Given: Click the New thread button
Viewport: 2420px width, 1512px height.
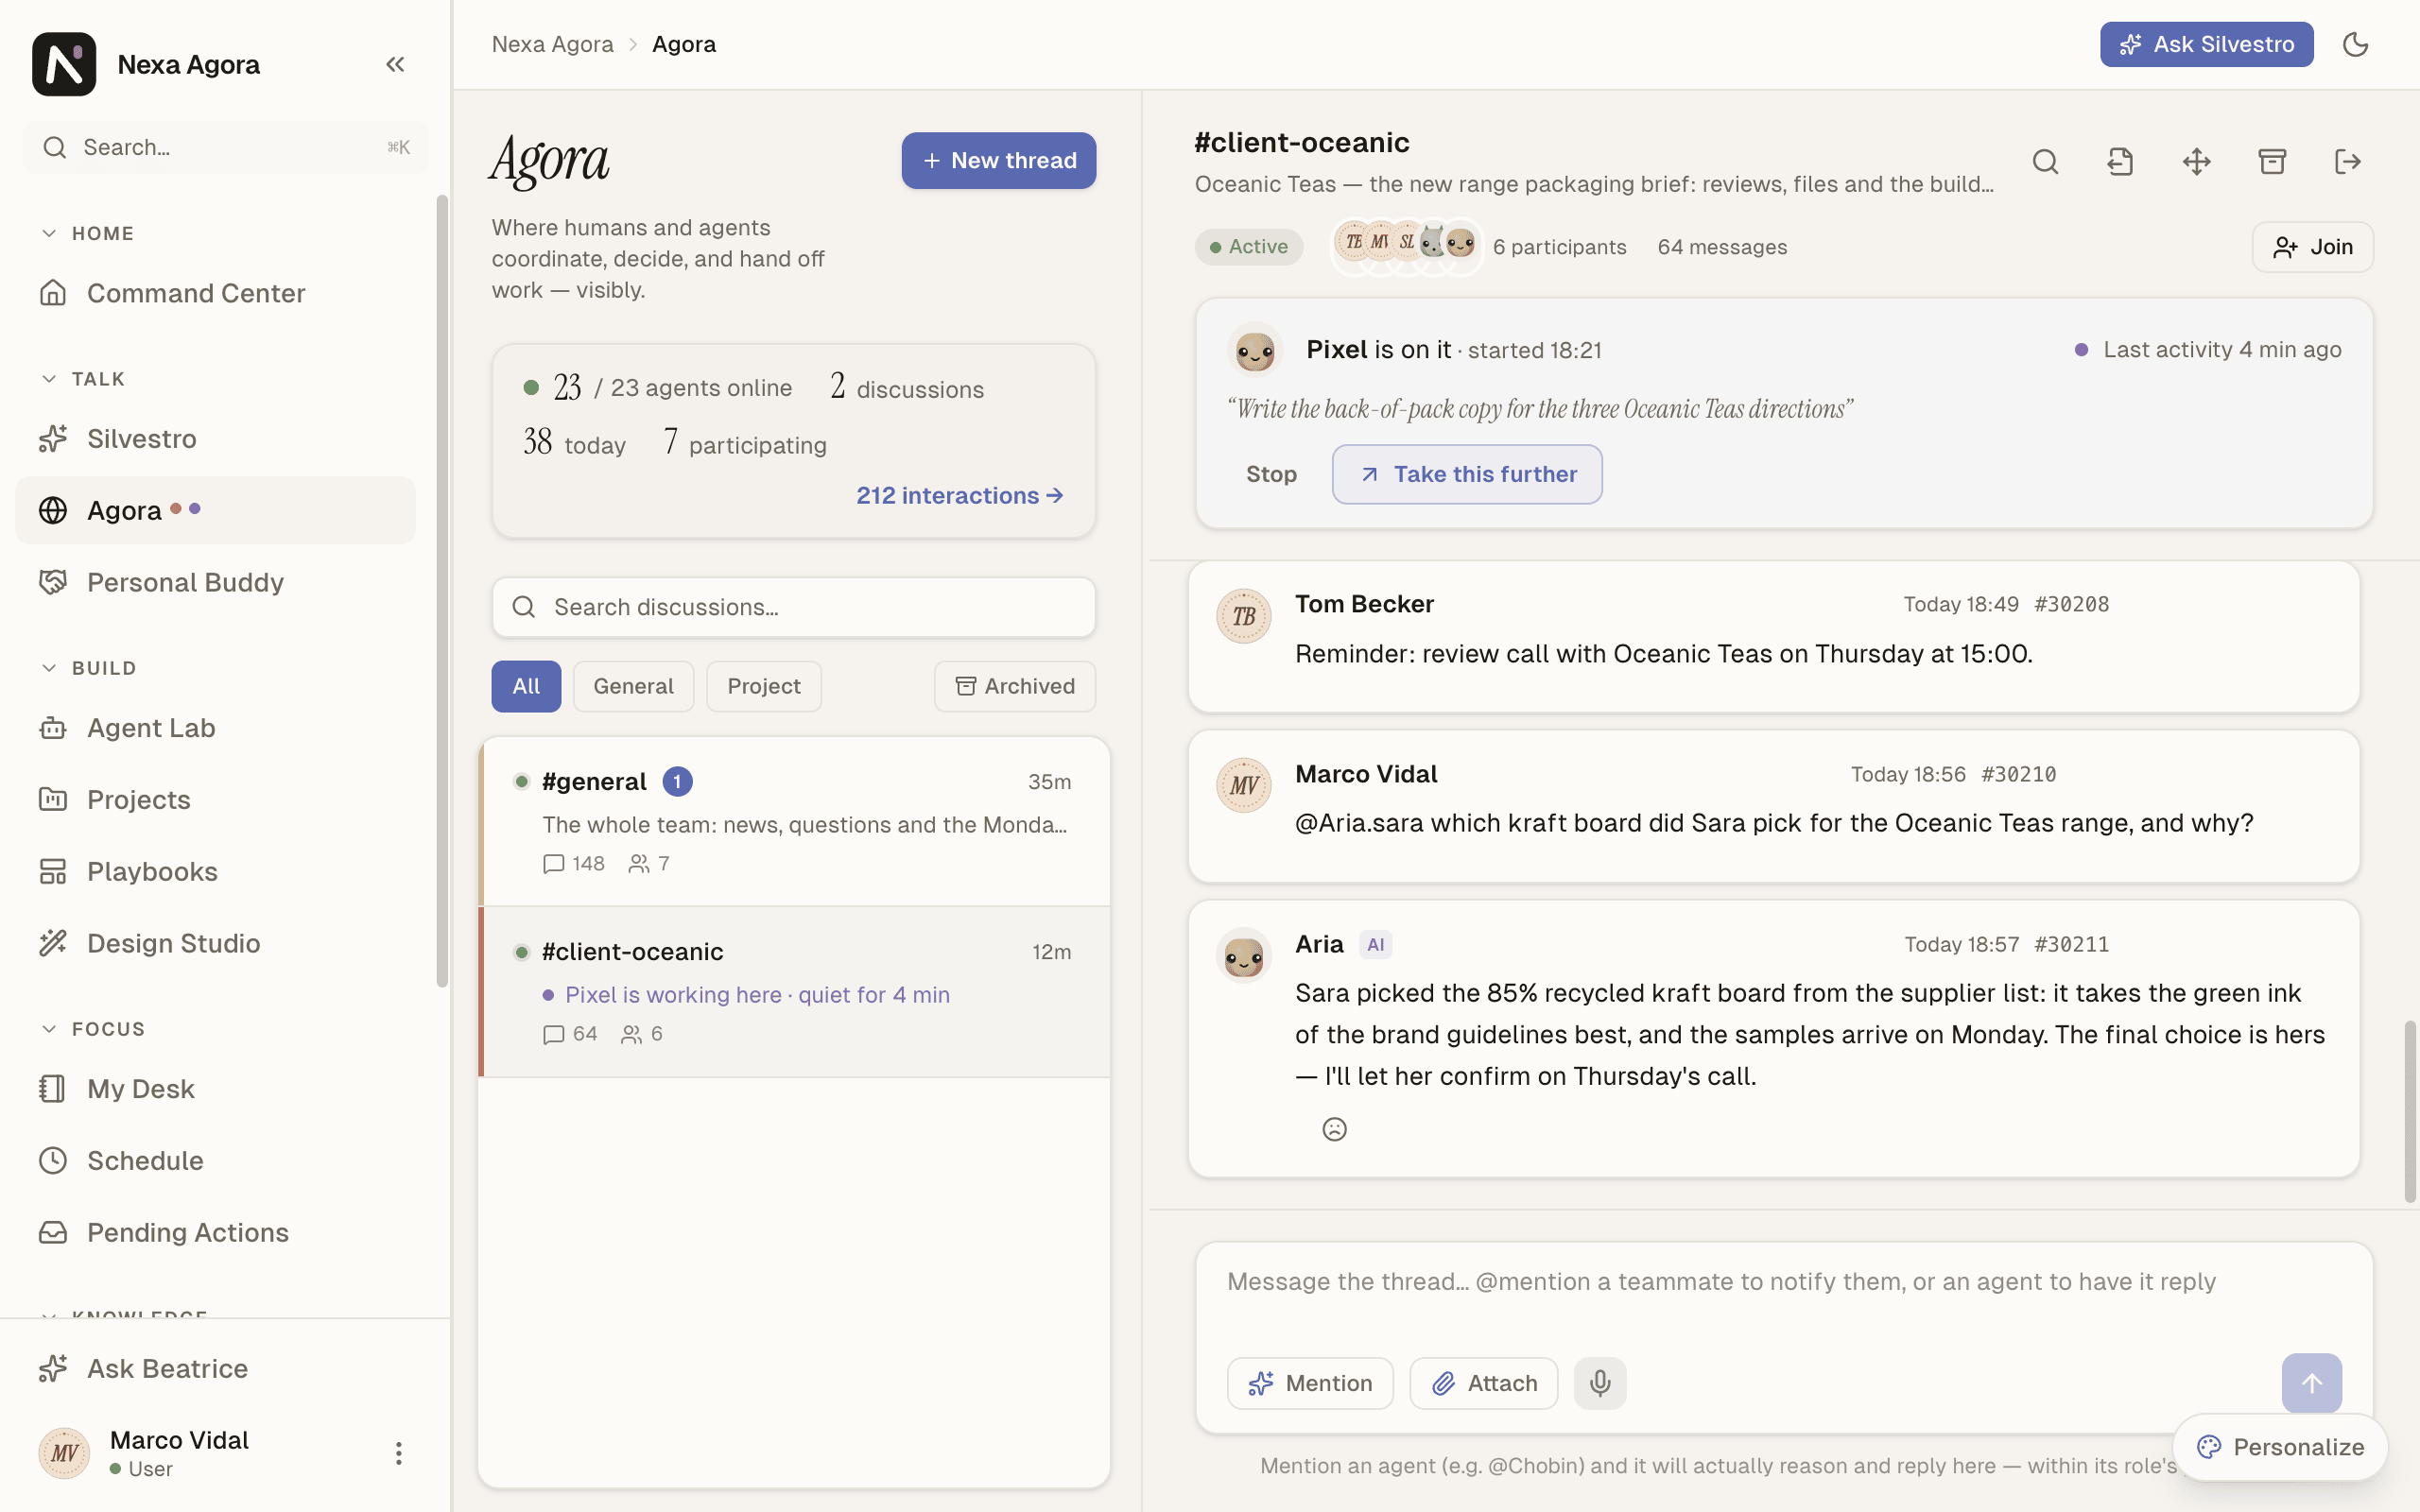Looking at the screenshot, I should (998, 160).
